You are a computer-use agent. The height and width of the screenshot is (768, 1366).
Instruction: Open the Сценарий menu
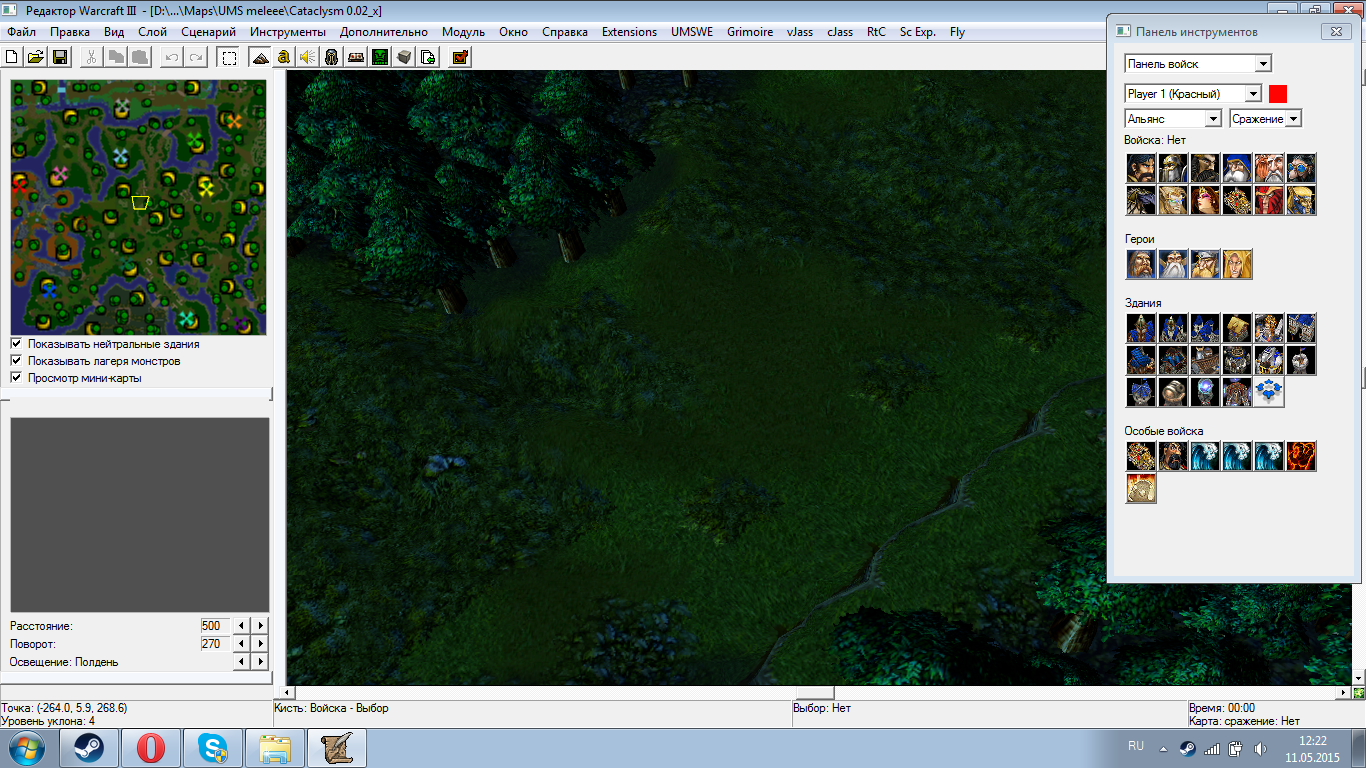coord(208,32)
